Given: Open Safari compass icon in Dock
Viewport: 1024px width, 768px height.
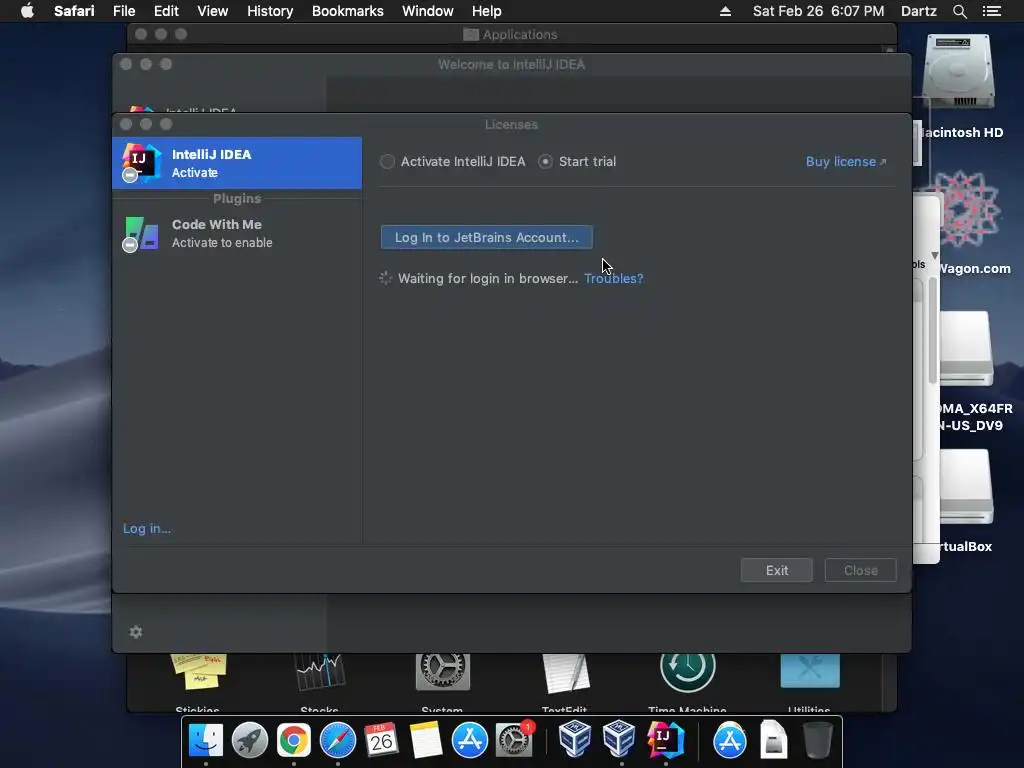Looking at the screenshot, I should click(338, 740).
